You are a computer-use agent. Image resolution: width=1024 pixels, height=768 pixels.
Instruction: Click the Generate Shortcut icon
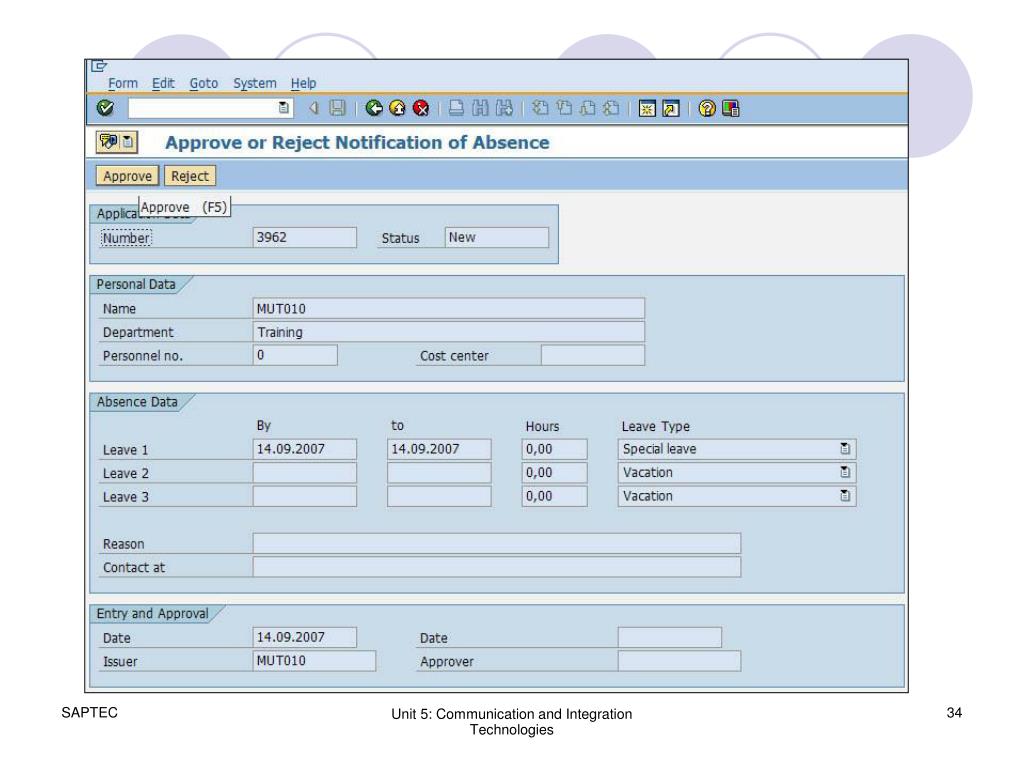671,108
